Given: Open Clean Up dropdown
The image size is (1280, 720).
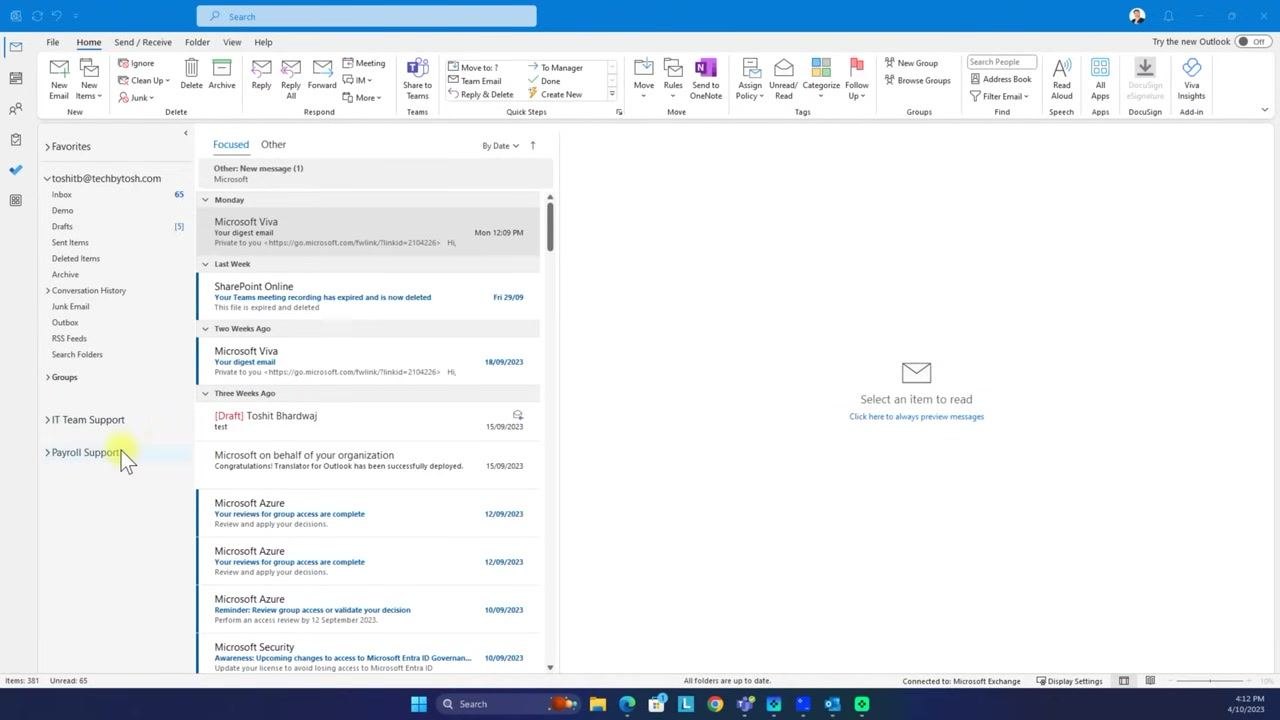Looking at the screenshot, I should pos(144,80).
